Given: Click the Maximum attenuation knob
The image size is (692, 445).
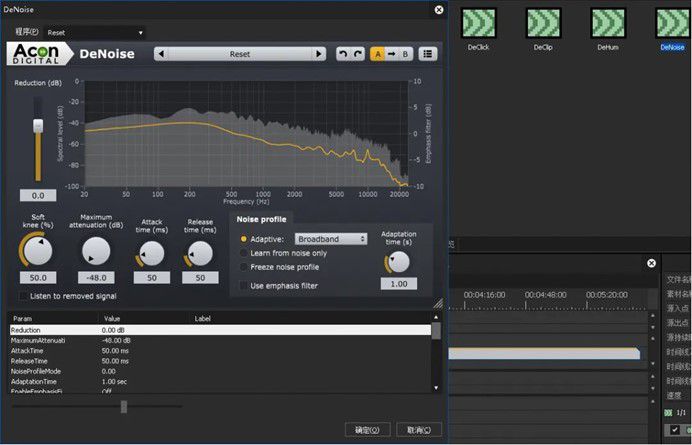Looking at the screenshot, I should click(96, 251).
